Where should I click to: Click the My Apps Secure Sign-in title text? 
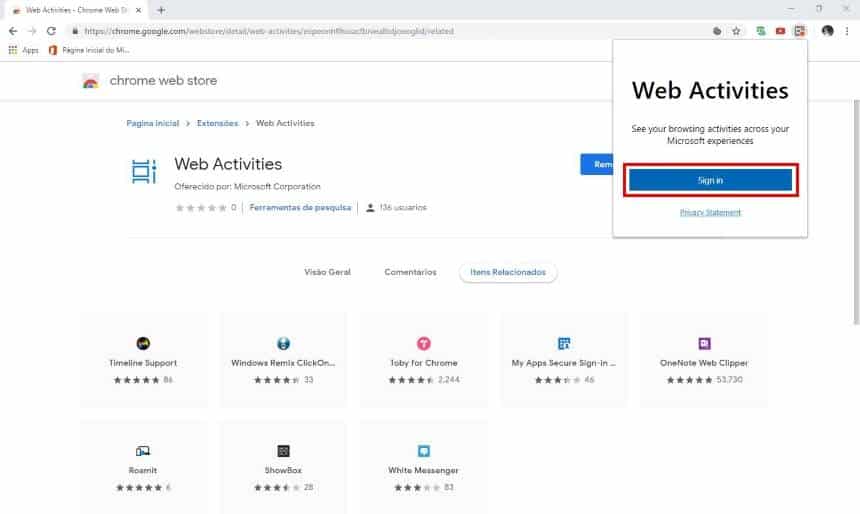564,363
